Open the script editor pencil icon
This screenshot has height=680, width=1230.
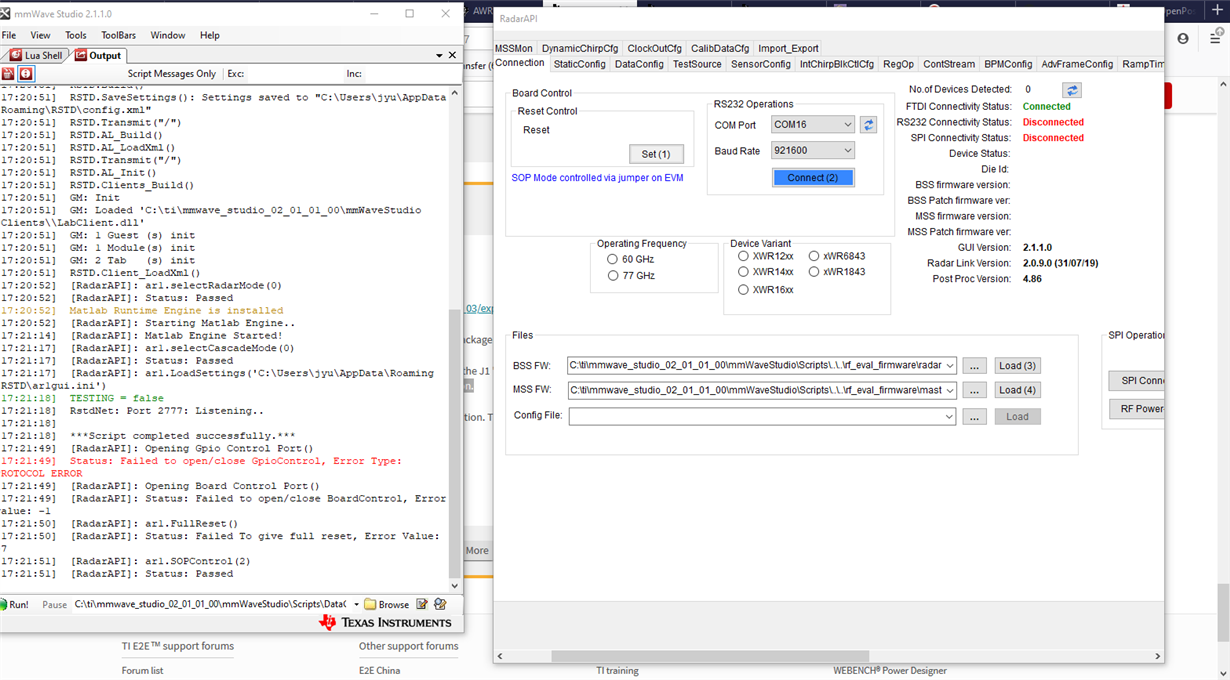[422, 604]
